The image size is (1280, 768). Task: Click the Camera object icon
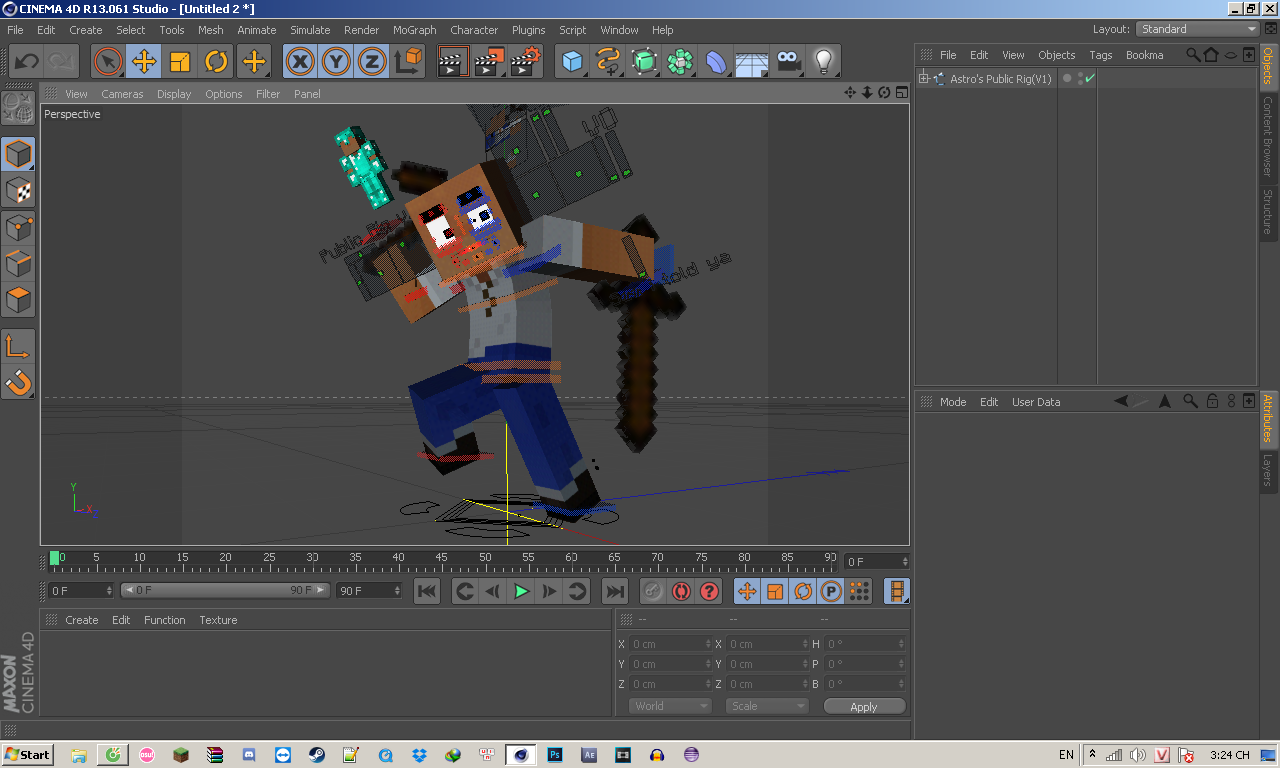click(x=789, y=62)
